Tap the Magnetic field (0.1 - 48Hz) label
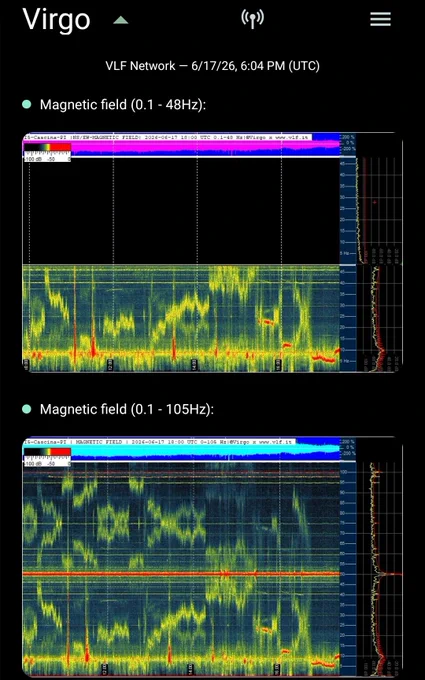Image resolution: width=425 pixels, height=680 pixels. (123, 105)
